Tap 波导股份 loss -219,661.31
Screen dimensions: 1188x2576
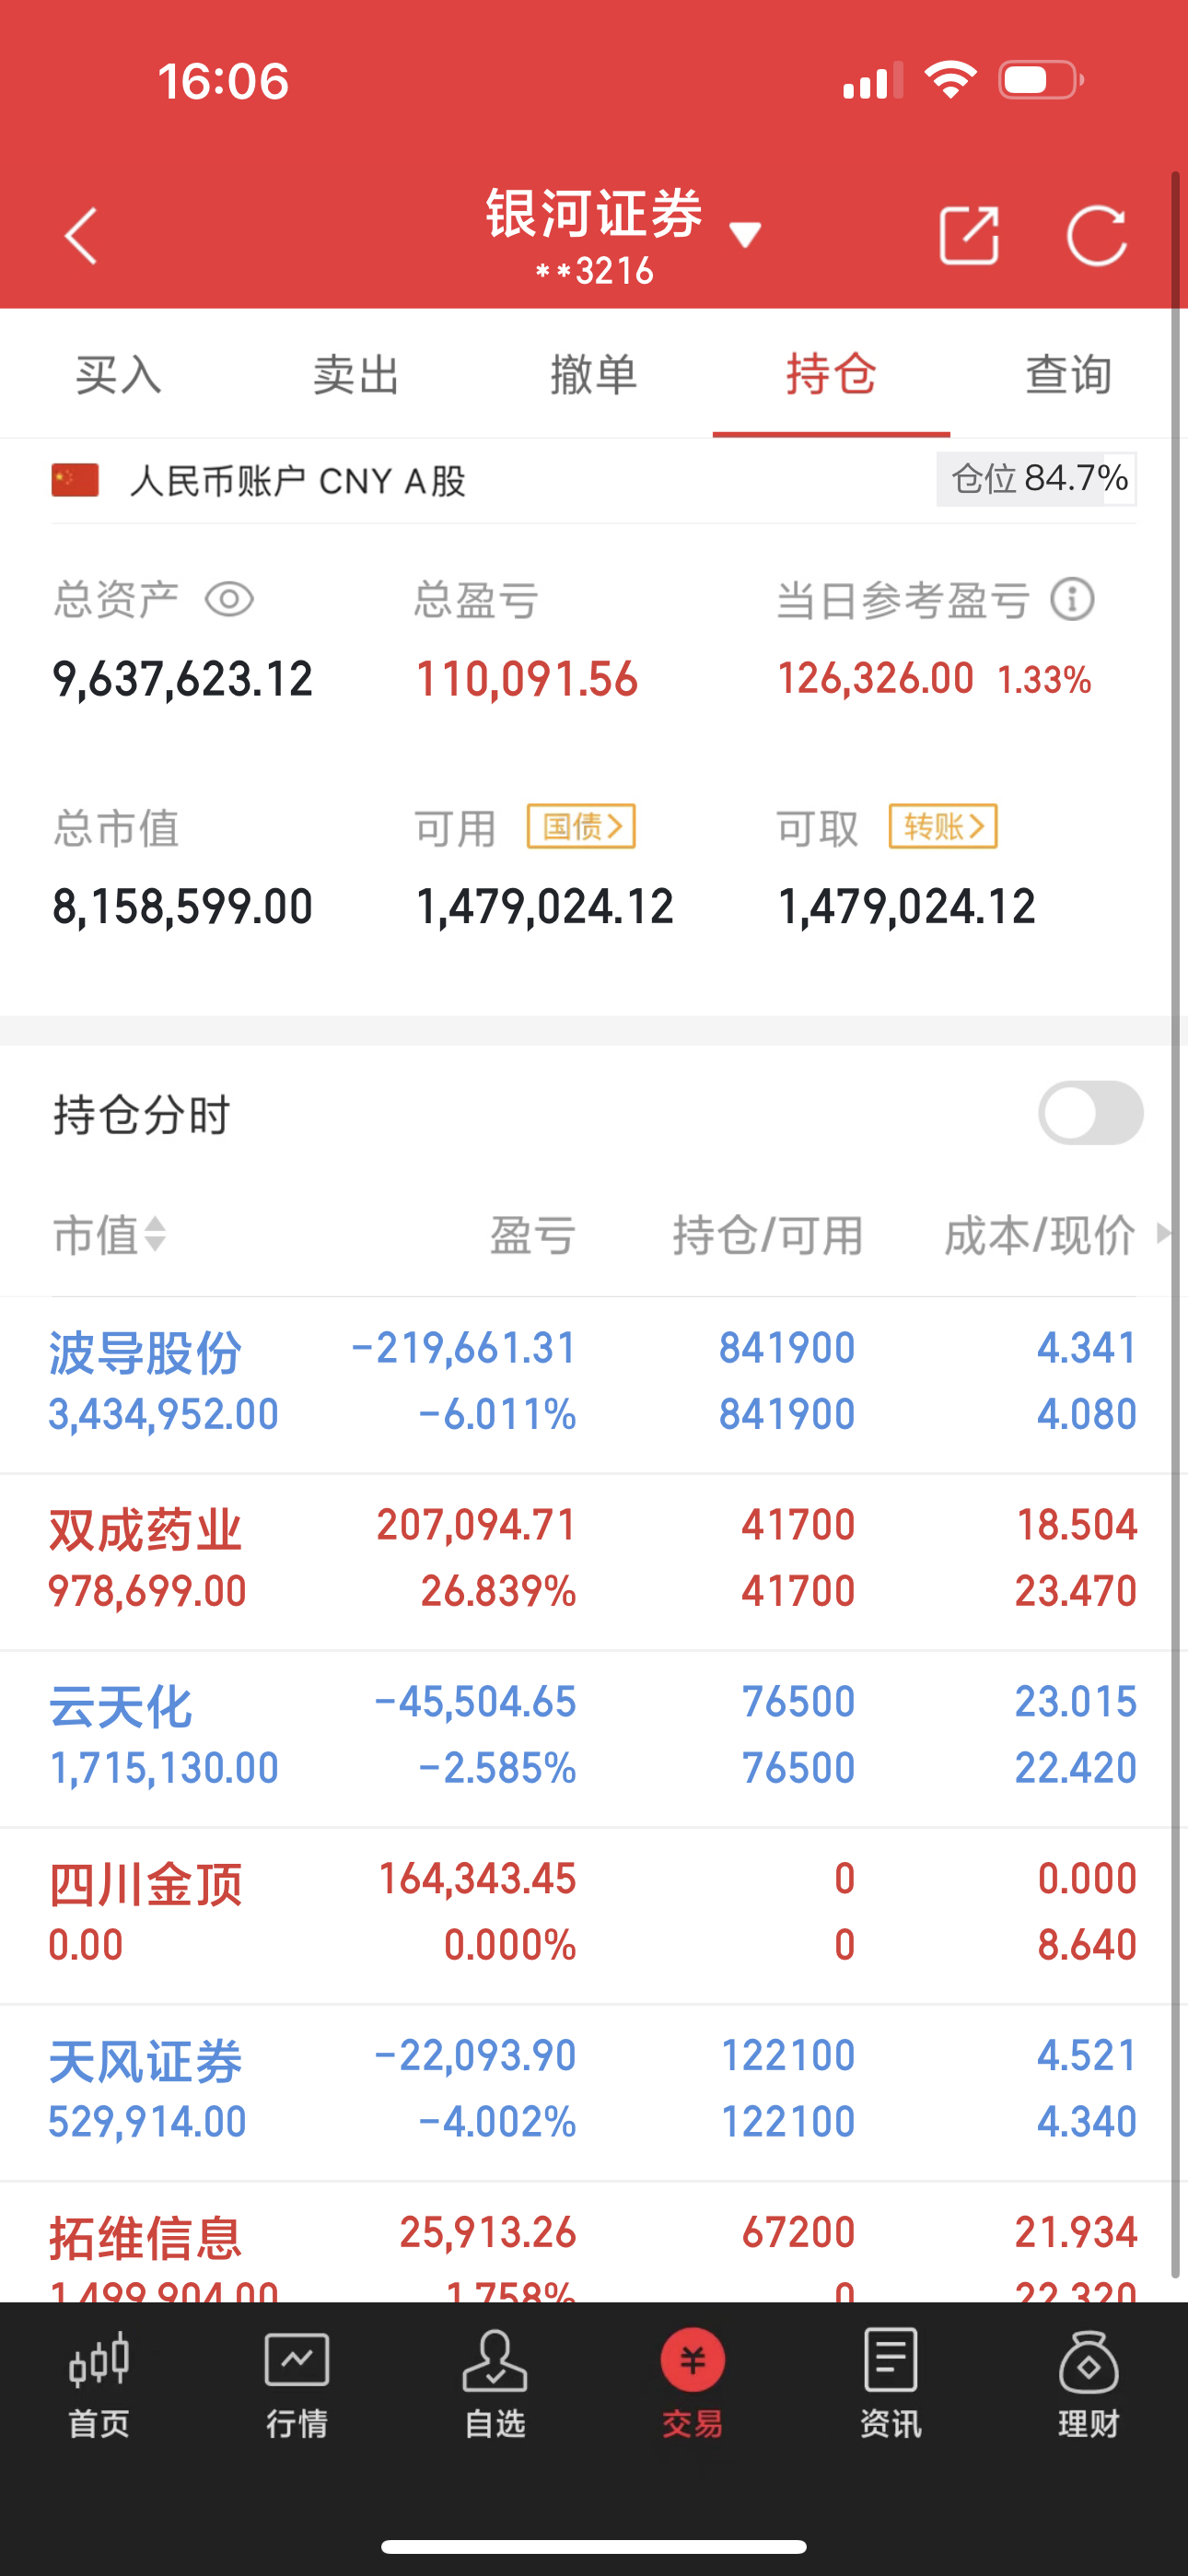coord(464,1348)
